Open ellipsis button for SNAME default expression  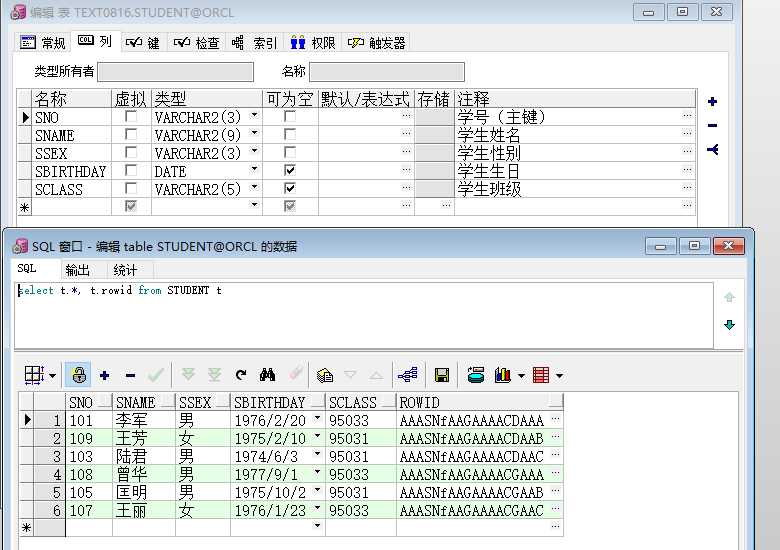[406, 134]
